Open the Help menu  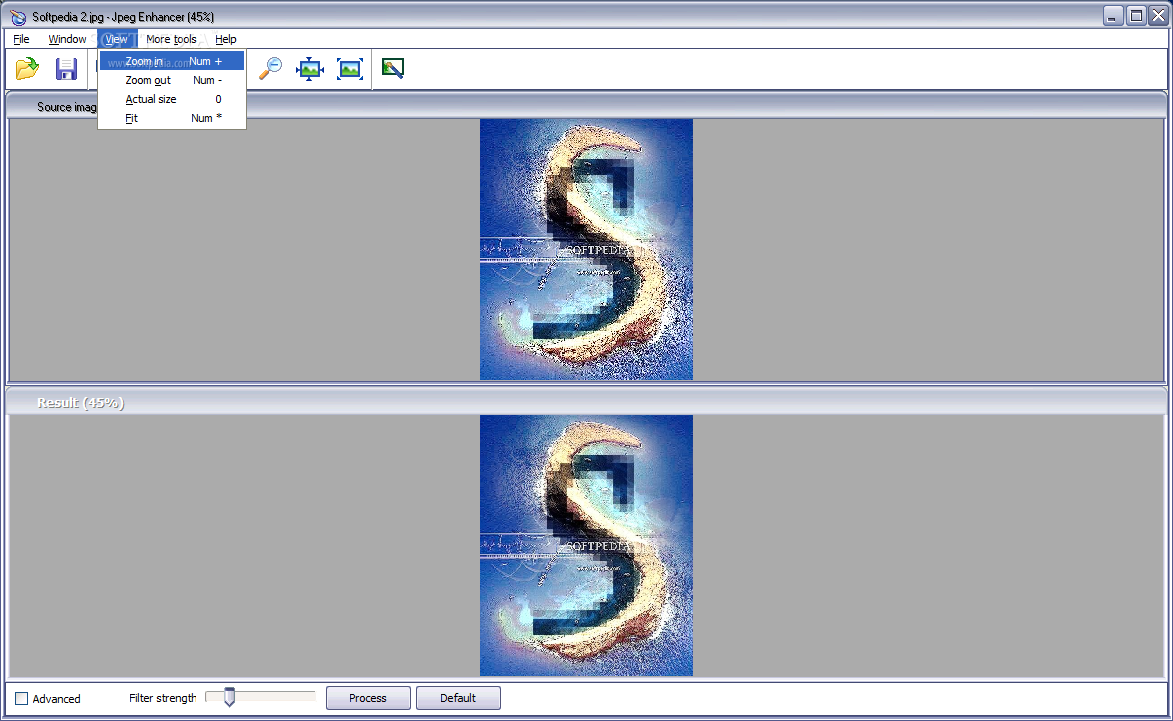pos(226,39)
